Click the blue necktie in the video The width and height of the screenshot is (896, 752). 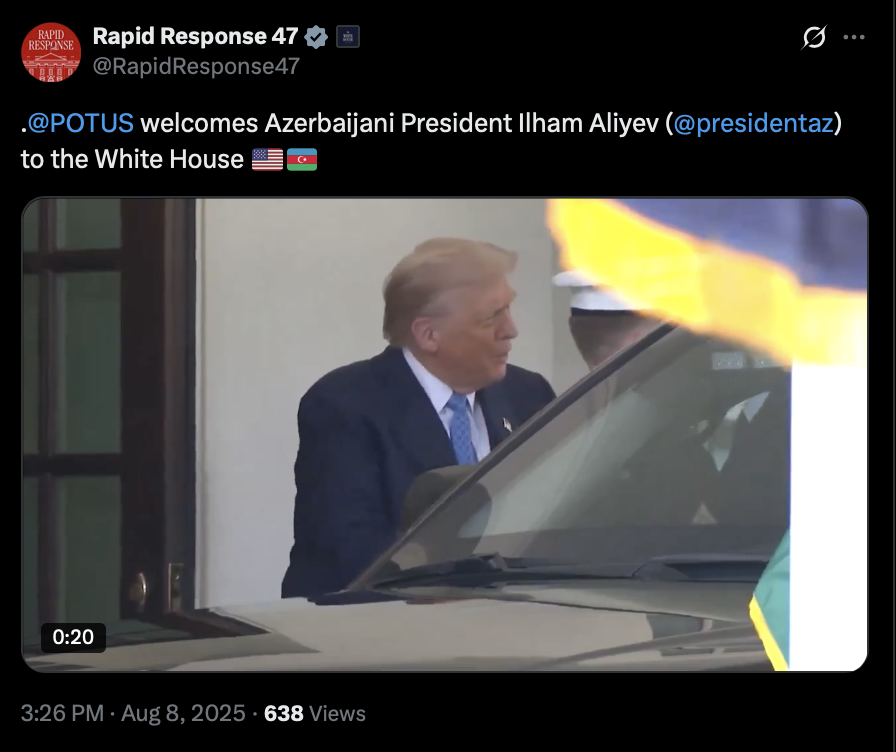(462, 429)
